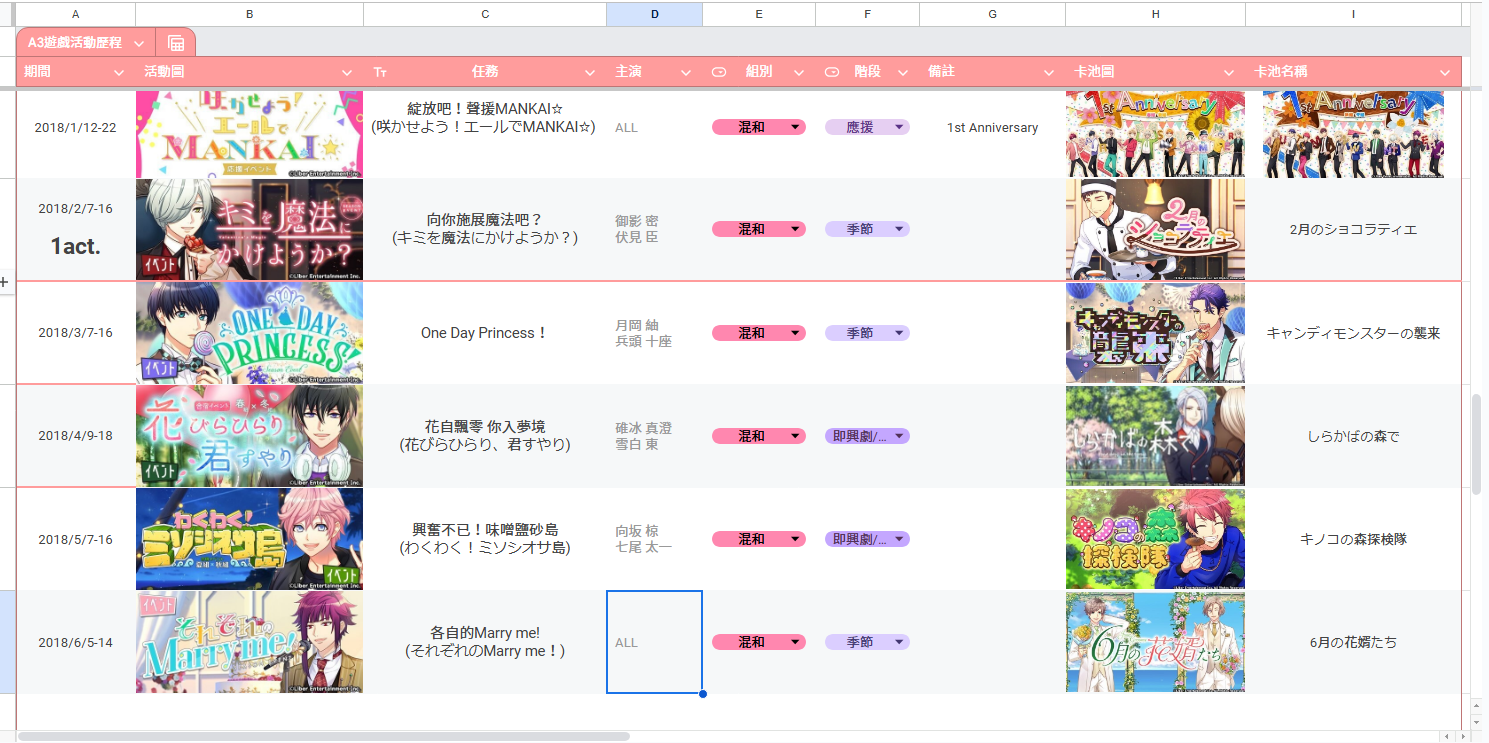Click the One Day Princess event banner

(250, 333)
